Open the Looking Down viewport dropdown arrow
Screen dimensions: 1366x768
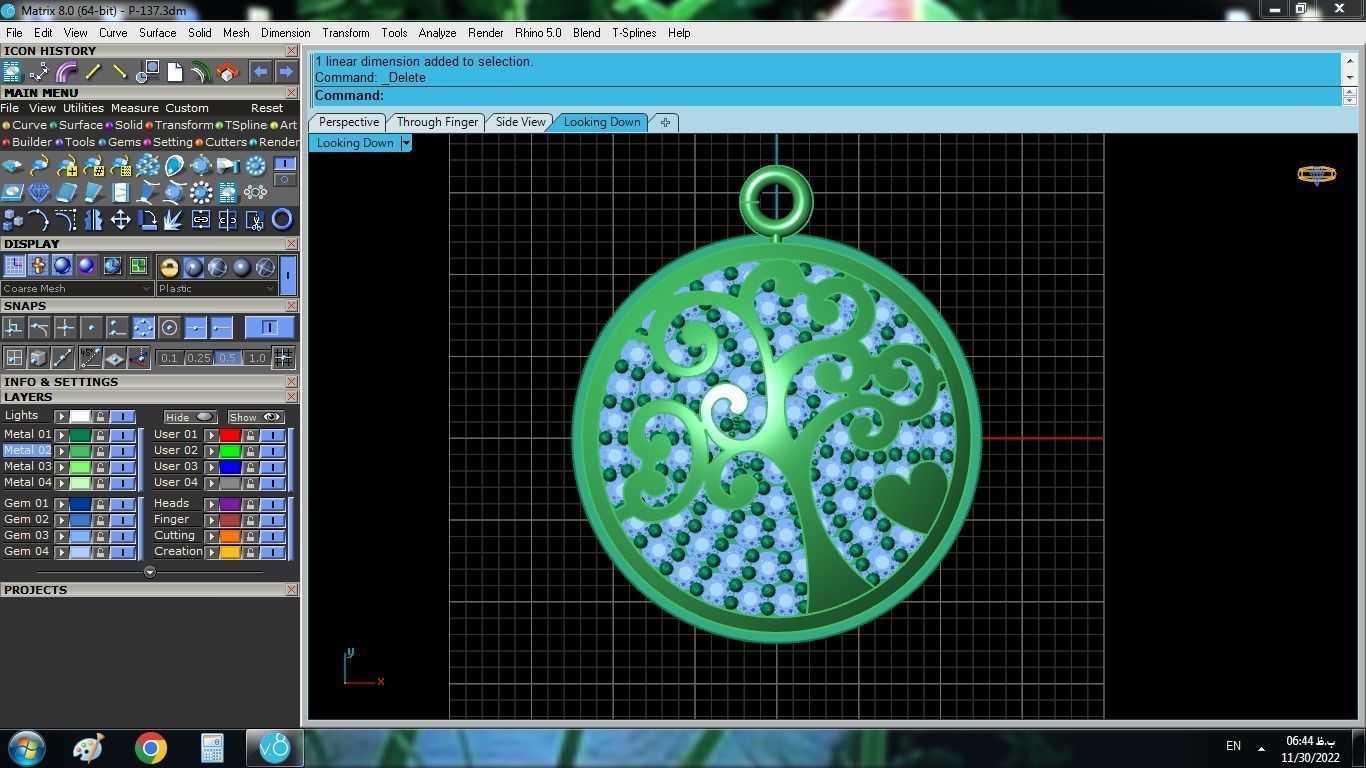[x=405, y=143]
